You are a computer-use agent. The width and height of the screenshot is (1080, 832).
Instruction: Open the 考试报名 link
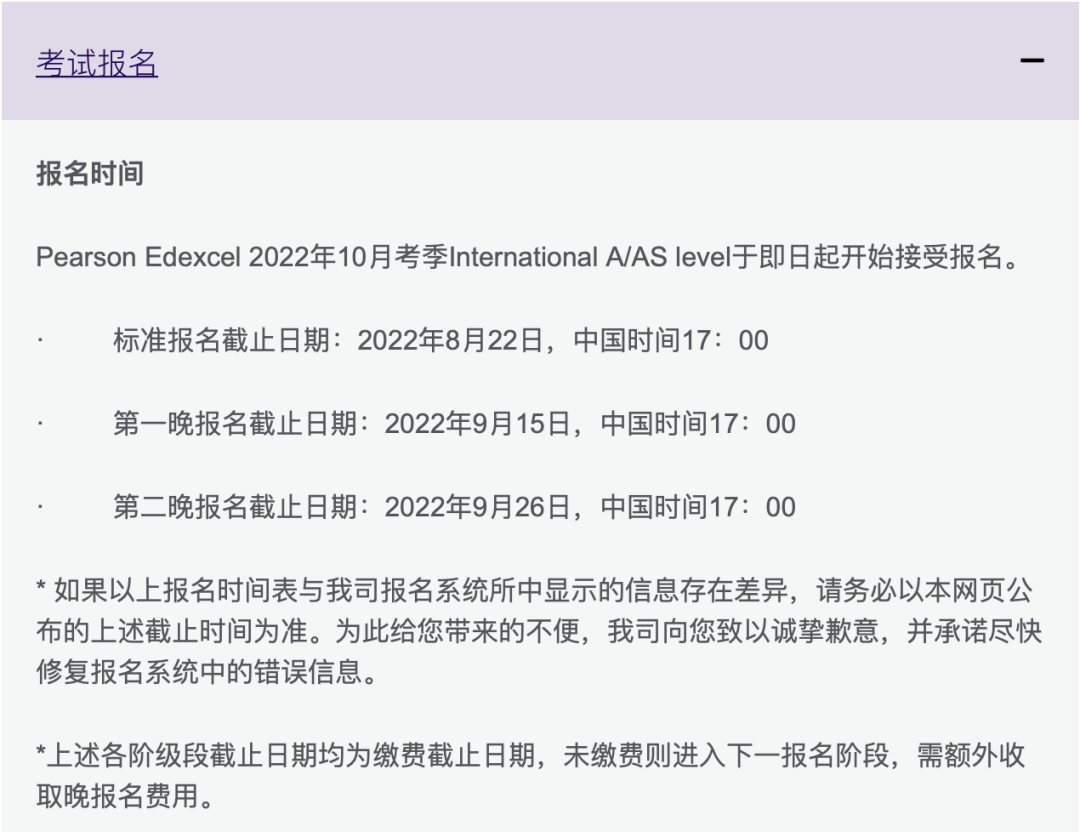click(96, 63)
